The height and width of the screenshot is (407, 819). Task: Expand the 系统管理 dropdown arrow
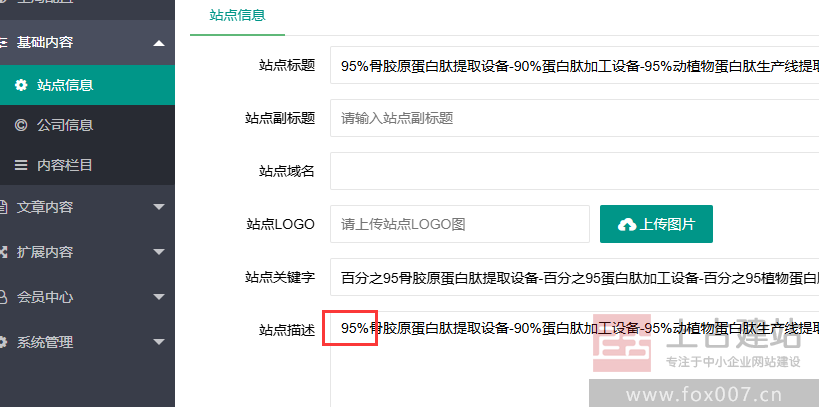159,342
